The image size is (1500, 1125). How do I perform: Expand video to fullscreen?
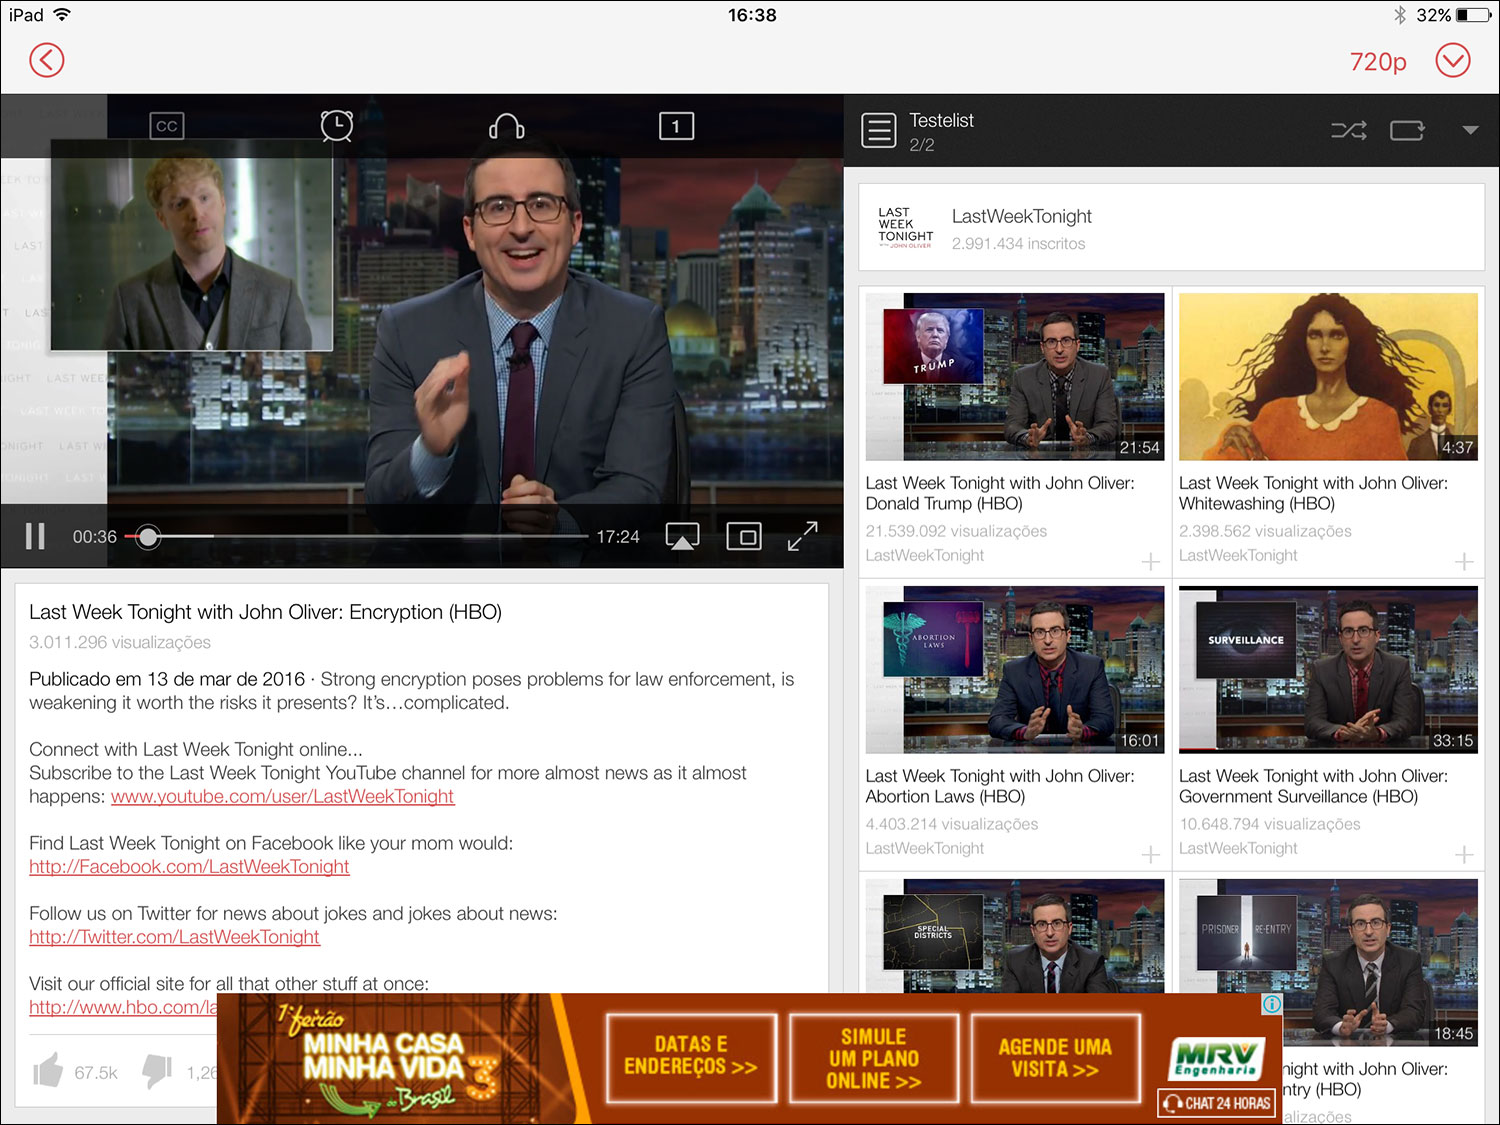(803, 537)
